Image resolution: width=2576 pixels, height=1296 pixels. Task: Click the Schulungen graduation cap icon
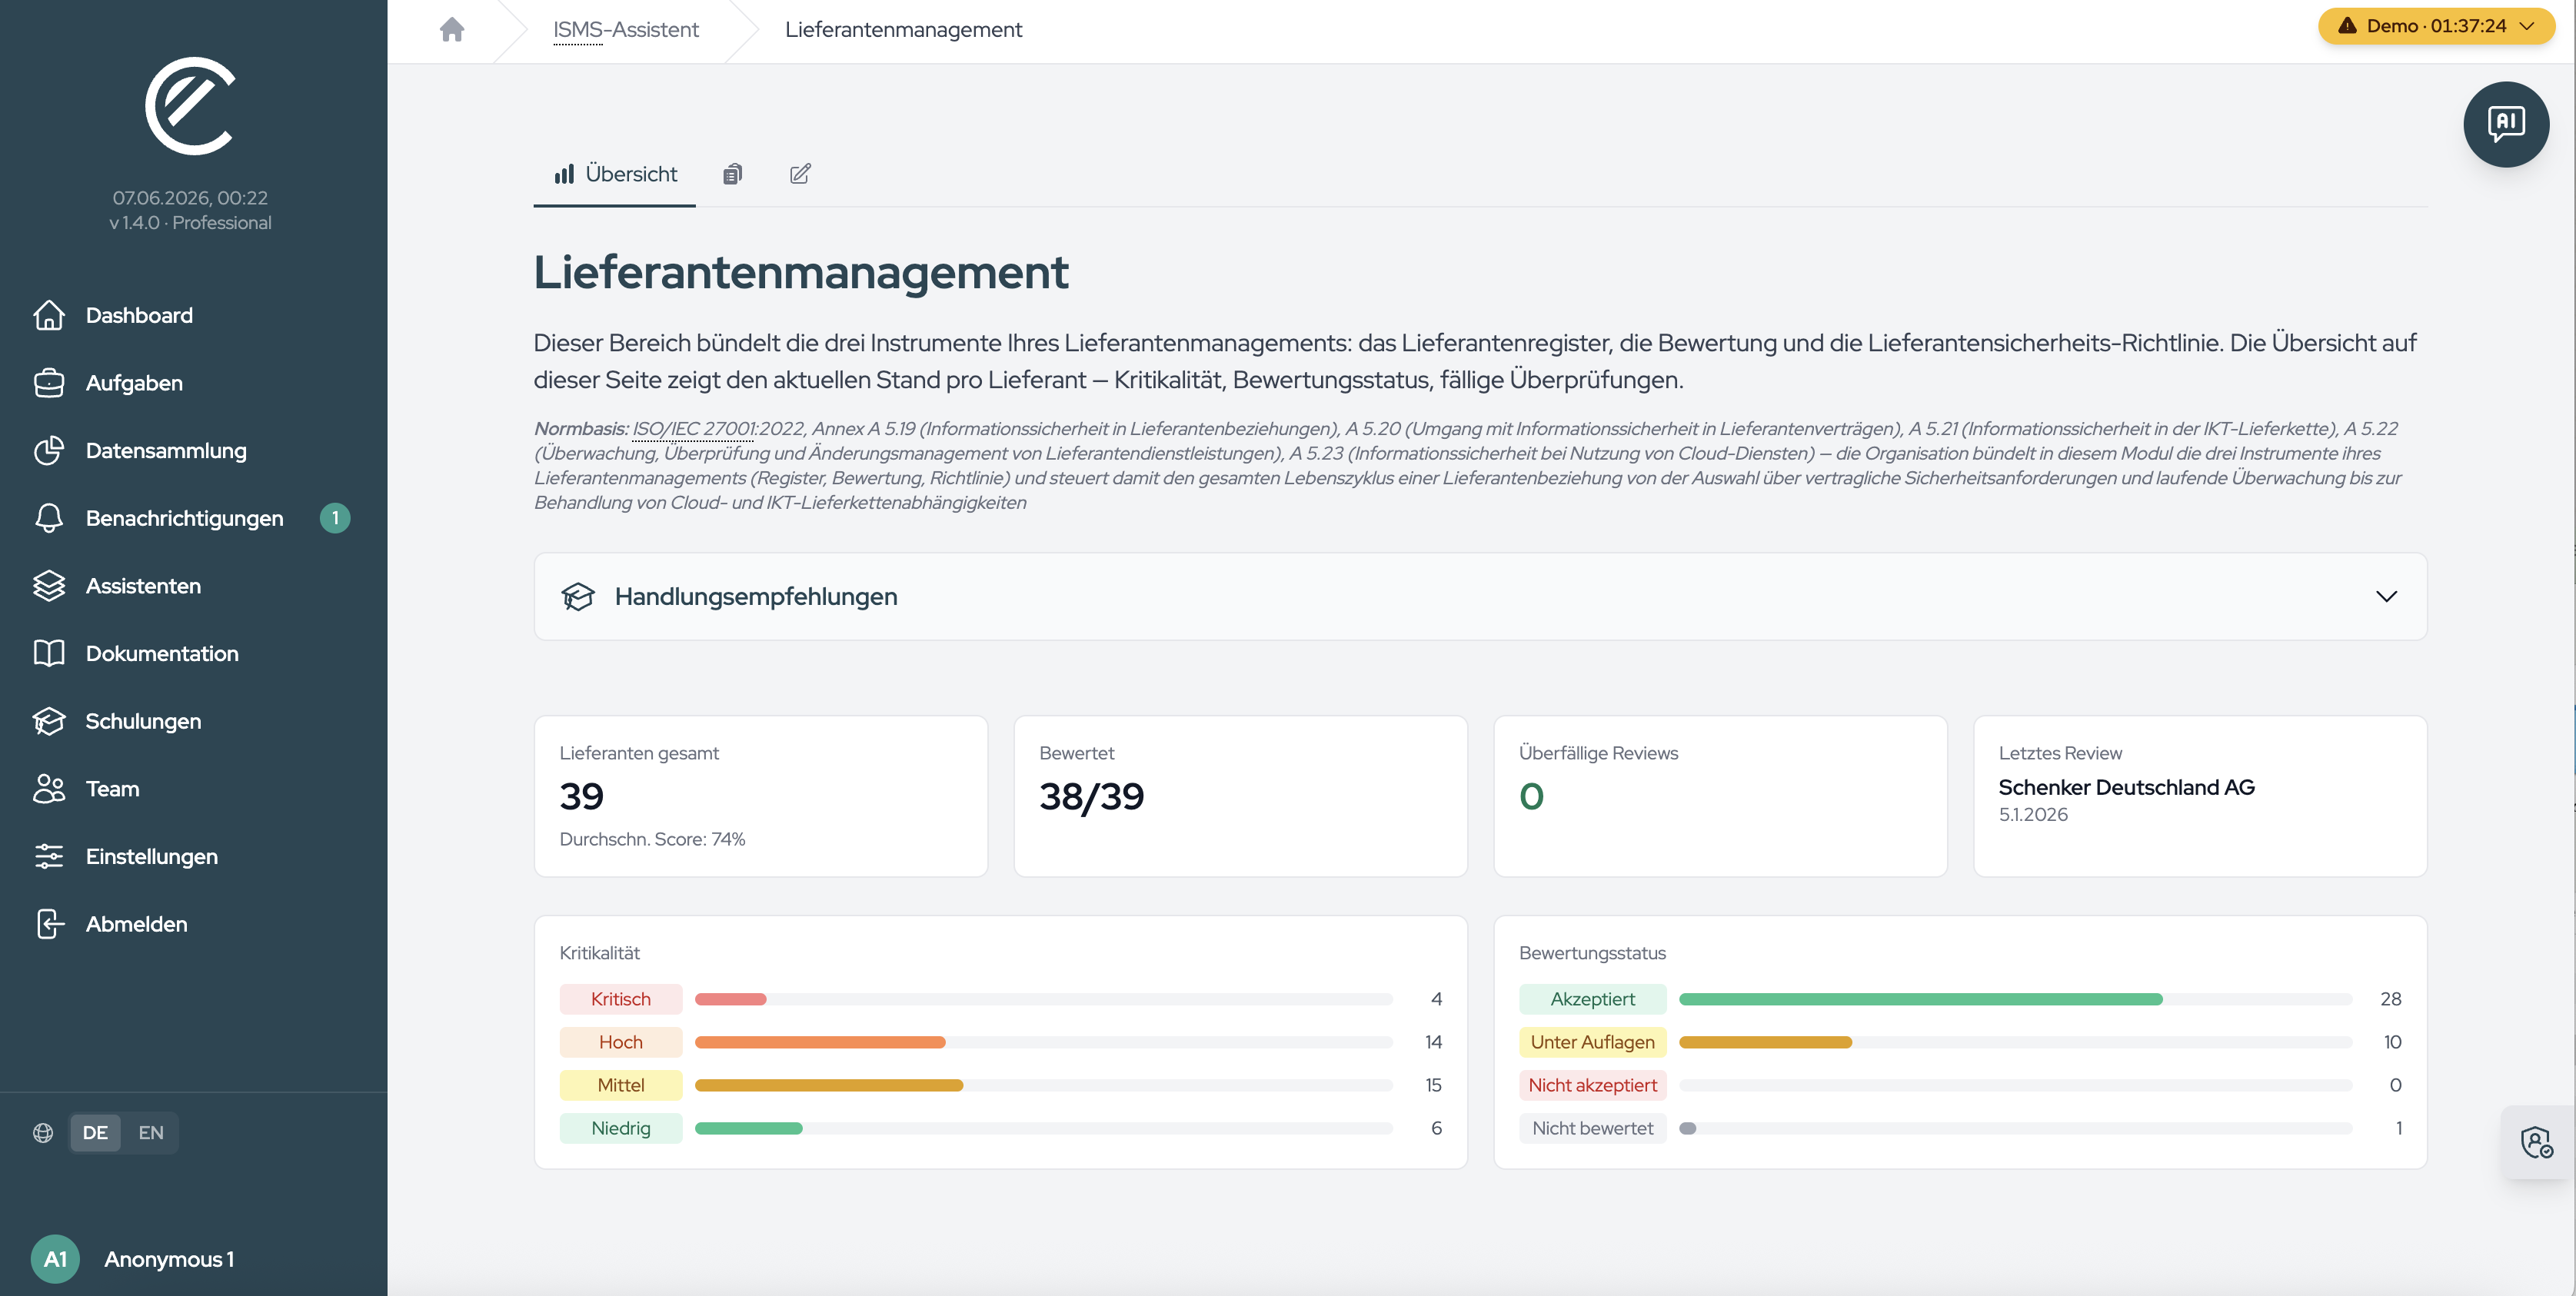(x=49, y=721)
